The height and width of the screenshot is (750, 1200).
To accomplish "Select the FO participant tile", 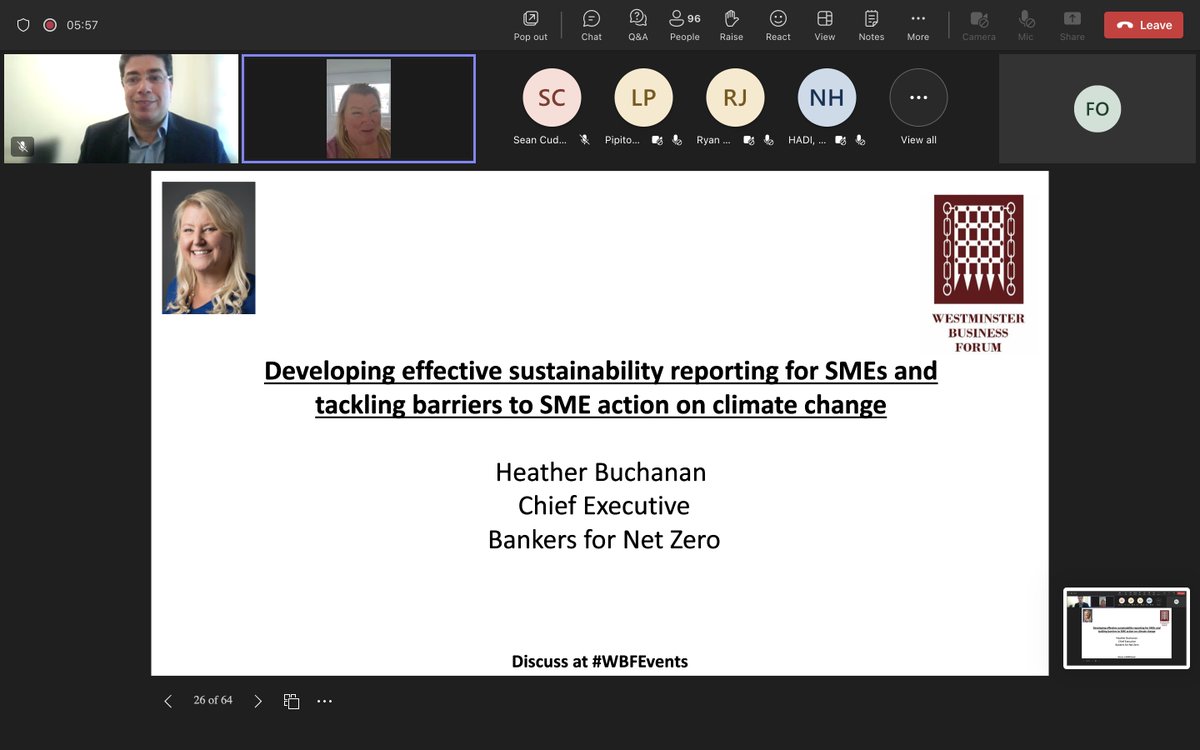I will click(x=1097, y=110).
